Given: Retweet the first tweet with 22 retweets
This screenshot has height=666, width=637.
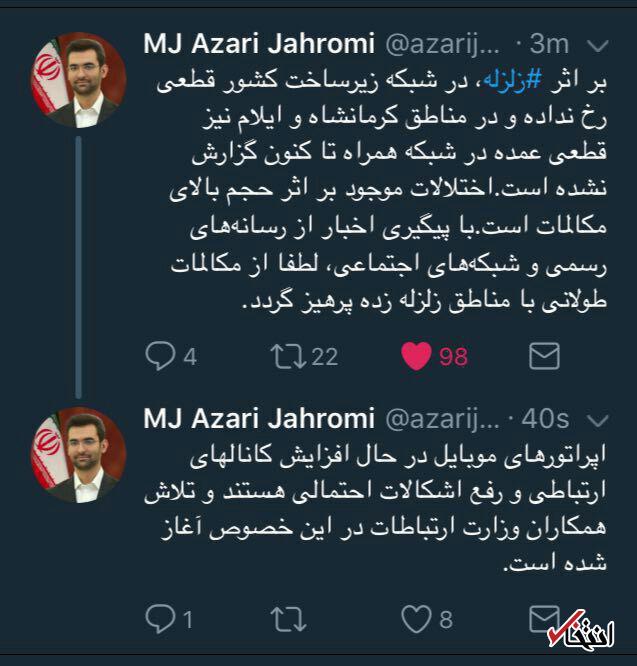Looking at the screenshot, I should tap(288, 356).
